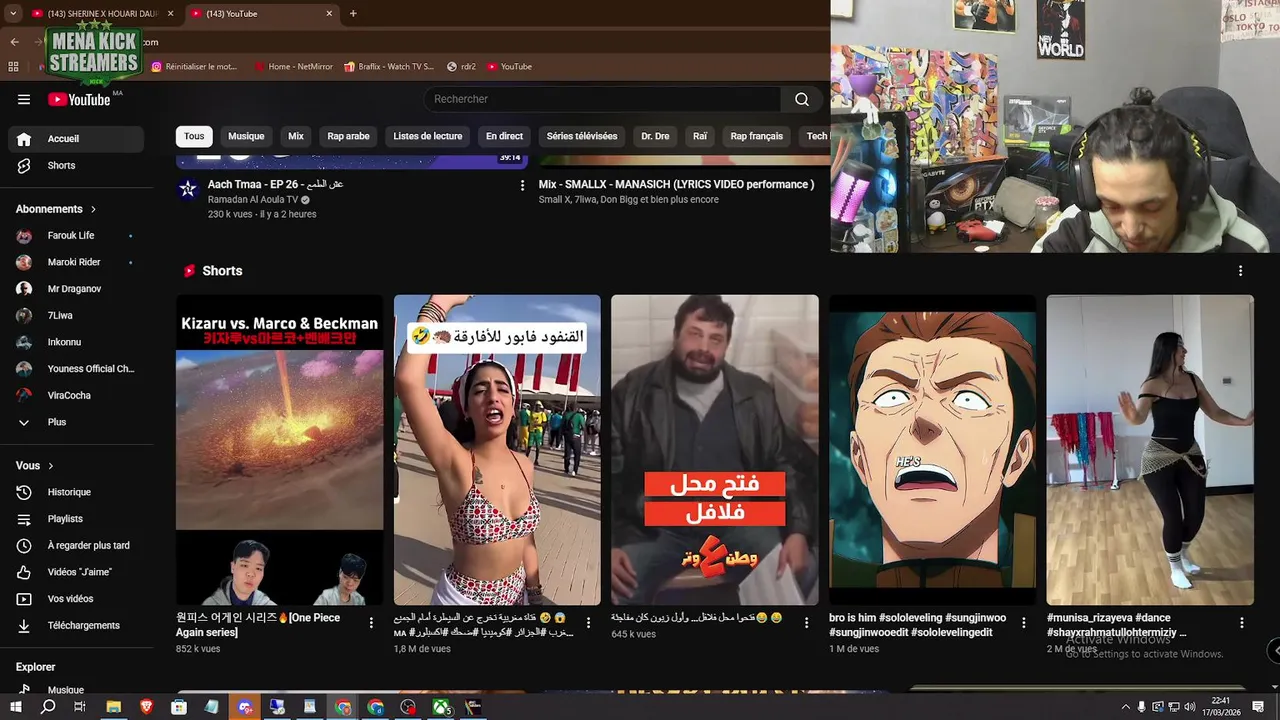Select the Dr. Dre chip
The width and height of the screenshot is (1280, 720).
click(x=655, y=136)
